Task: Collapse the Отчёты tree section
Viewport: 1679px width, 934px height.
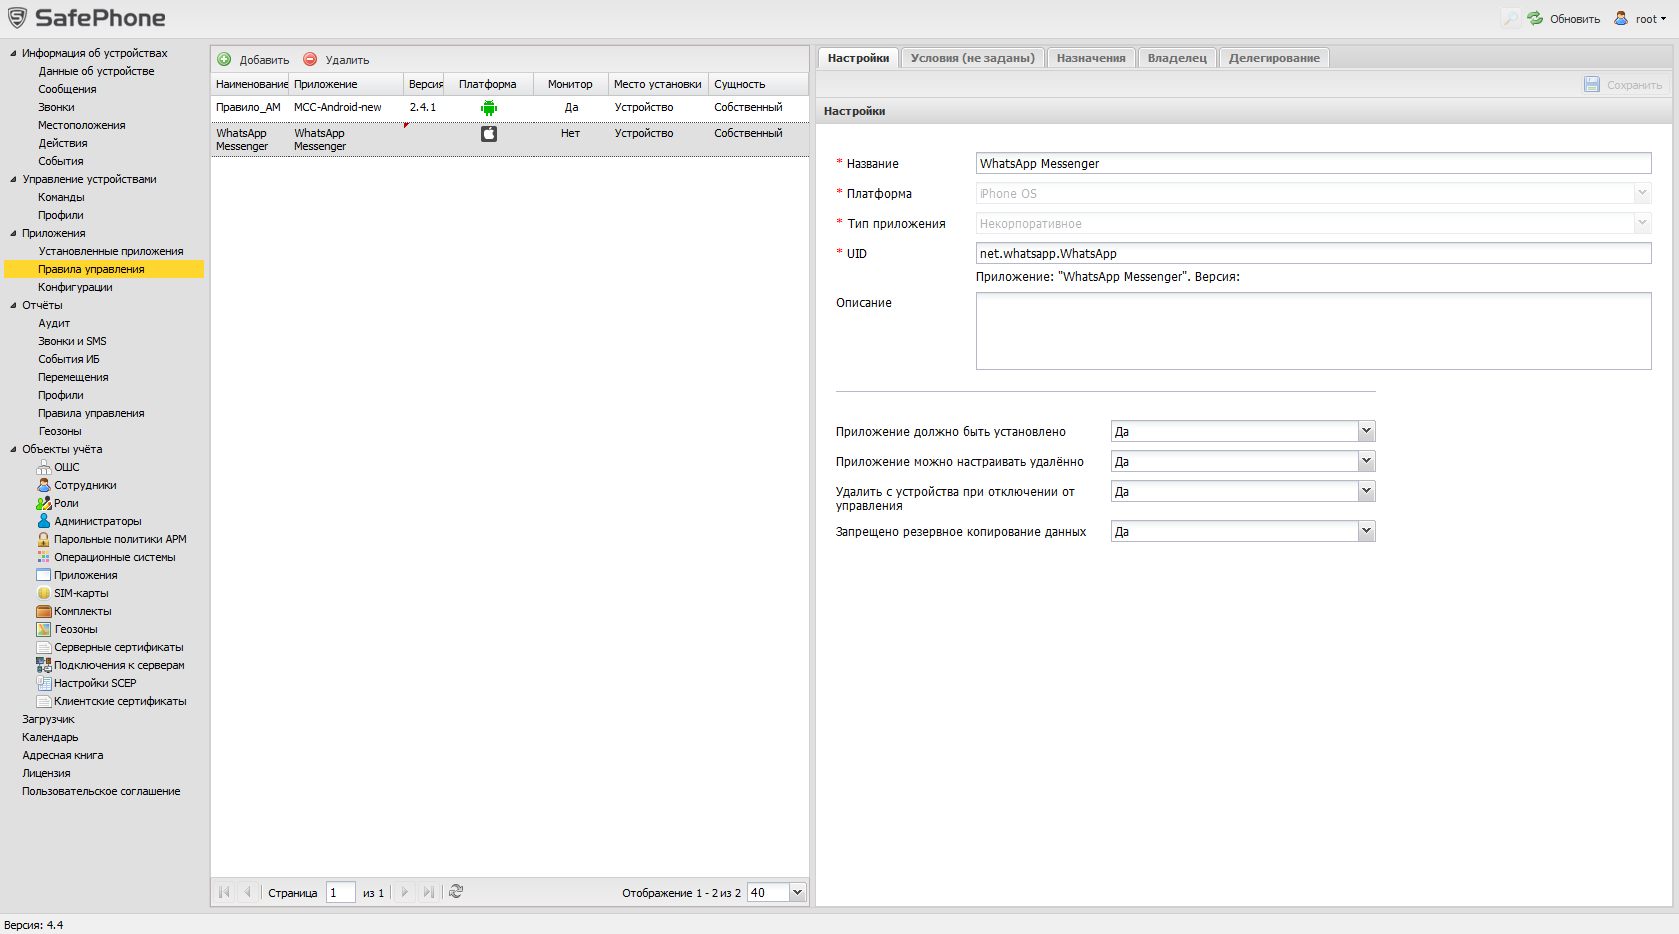Action: [13, 305]
